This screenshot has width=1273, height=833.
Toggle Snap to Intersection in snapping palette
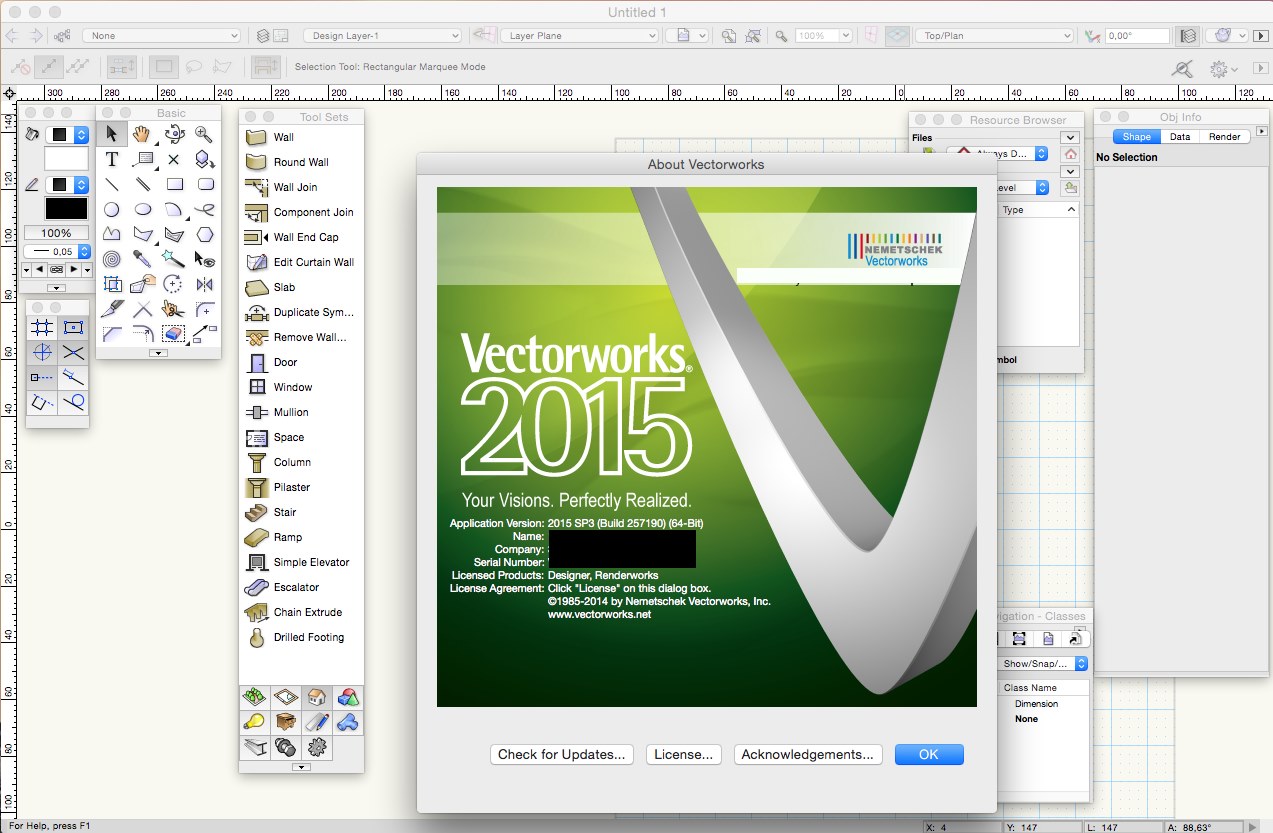[72, 352]
